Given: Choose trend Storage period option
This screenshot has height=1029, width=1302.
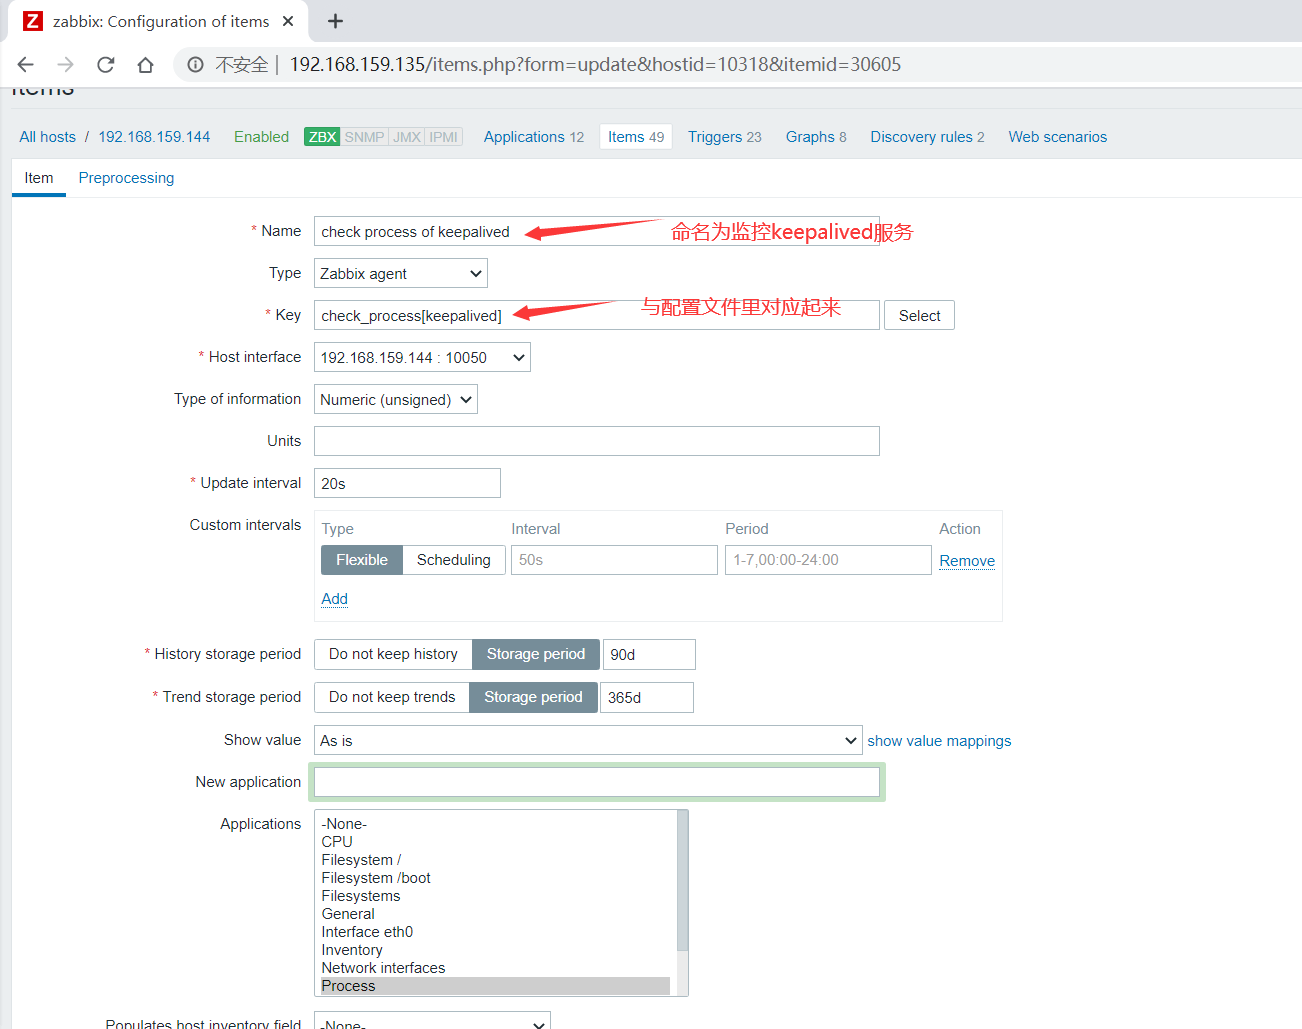Looking at the screenshot, I should pos(533,697).
